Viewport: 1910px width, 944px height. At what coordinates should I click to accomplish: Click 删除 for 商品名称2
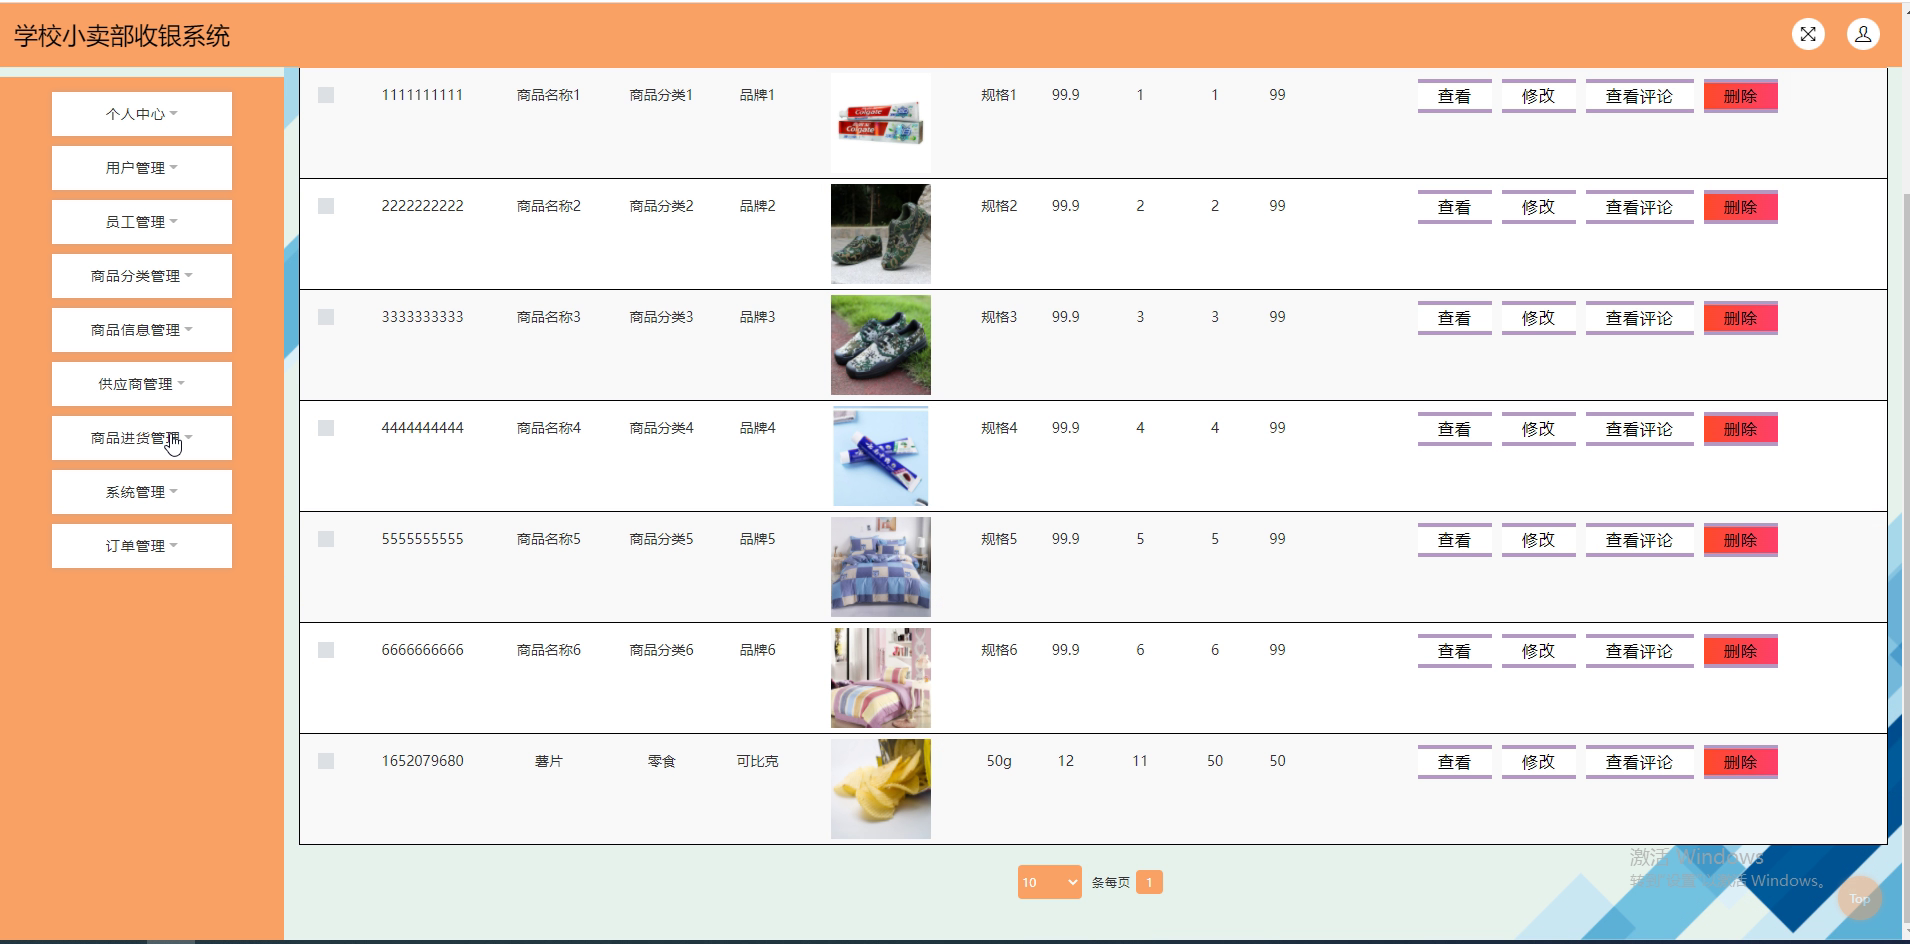coord(1740,207)
